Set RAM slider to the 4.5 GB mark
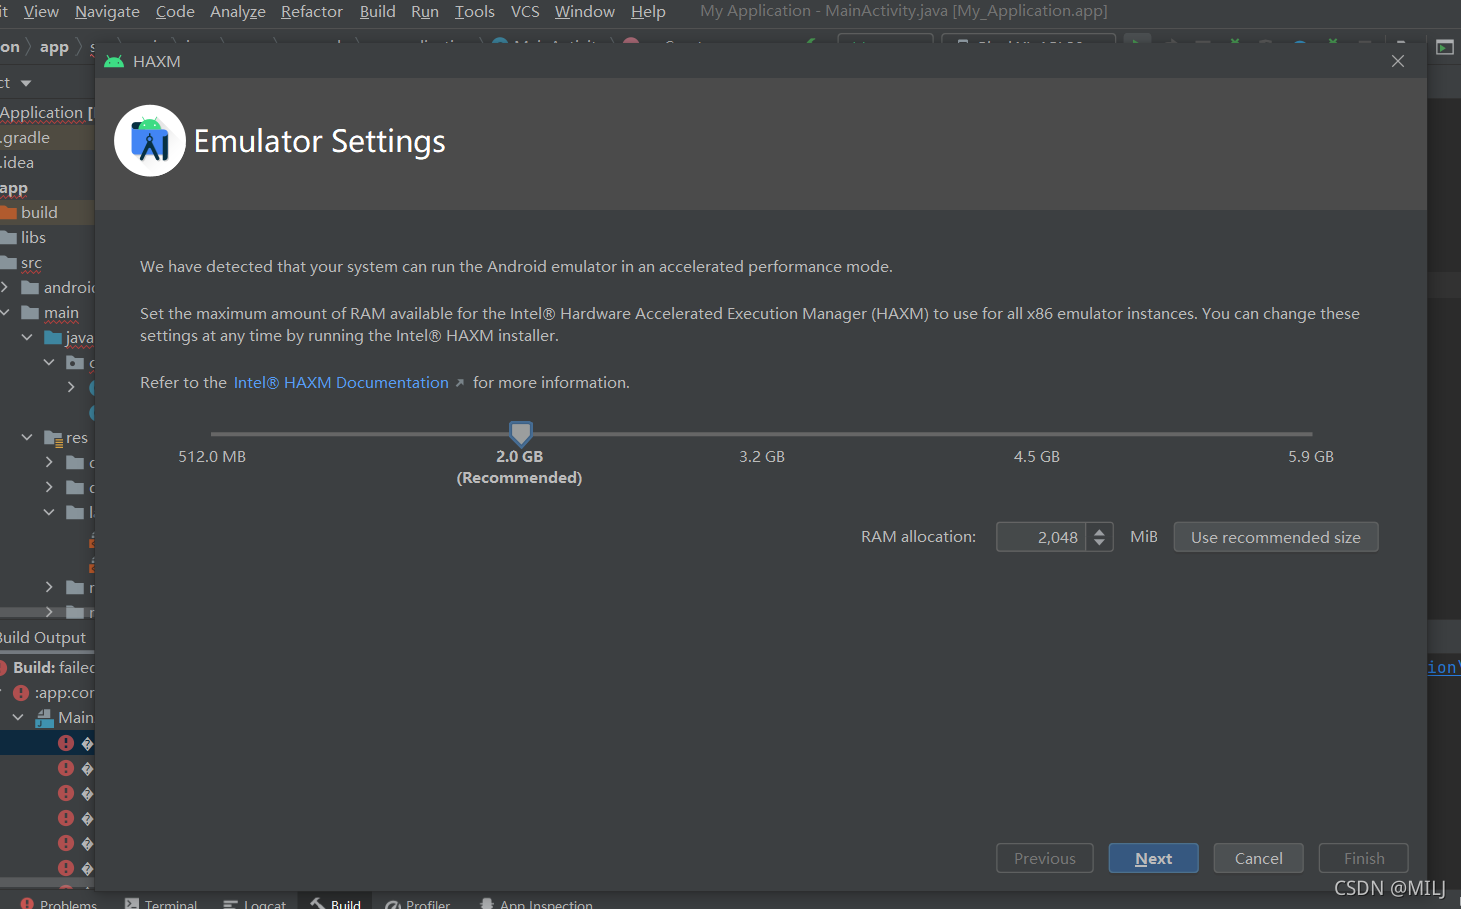The image size is (1461, 909). 1037,434
